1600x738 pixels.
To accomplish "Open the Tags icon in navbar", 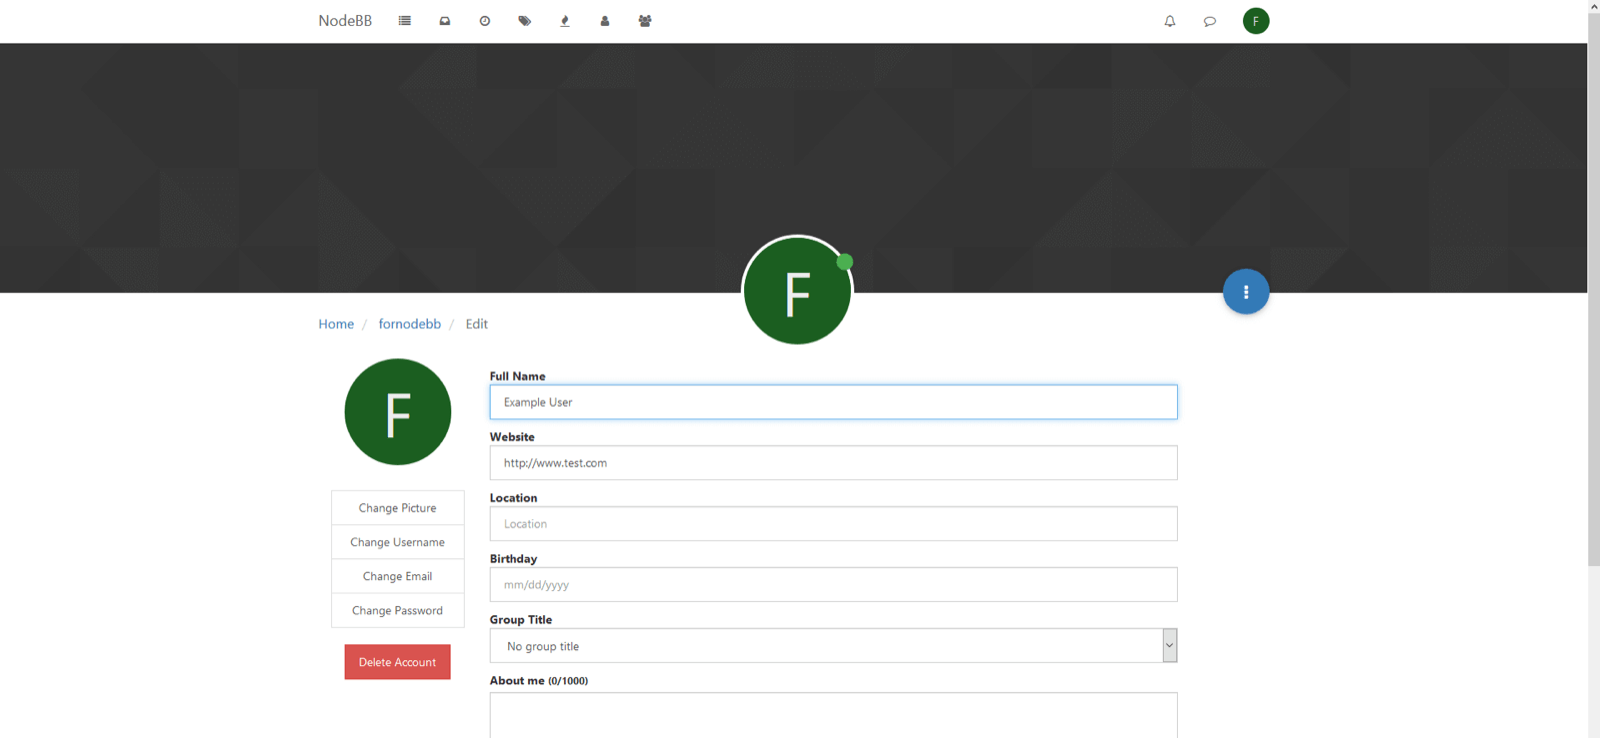I will click(x=525, y=21).
